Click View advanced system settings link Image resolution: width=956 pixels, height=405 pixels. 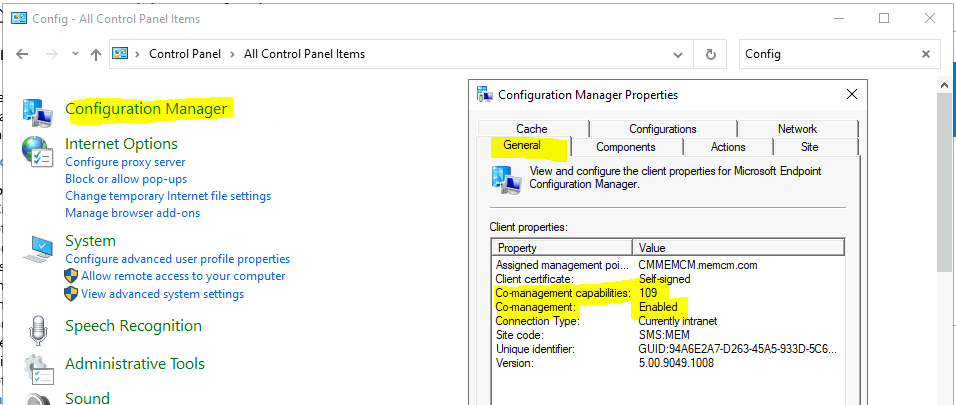pos(162,294)
